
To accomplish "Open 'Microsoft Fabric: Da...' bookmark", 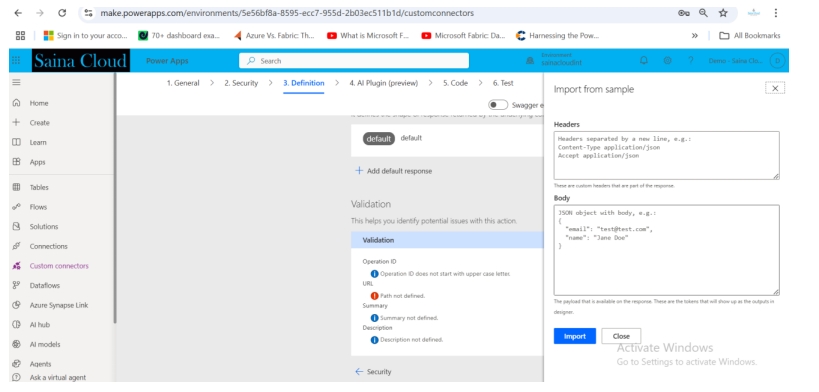I will (x=463, y=36).
